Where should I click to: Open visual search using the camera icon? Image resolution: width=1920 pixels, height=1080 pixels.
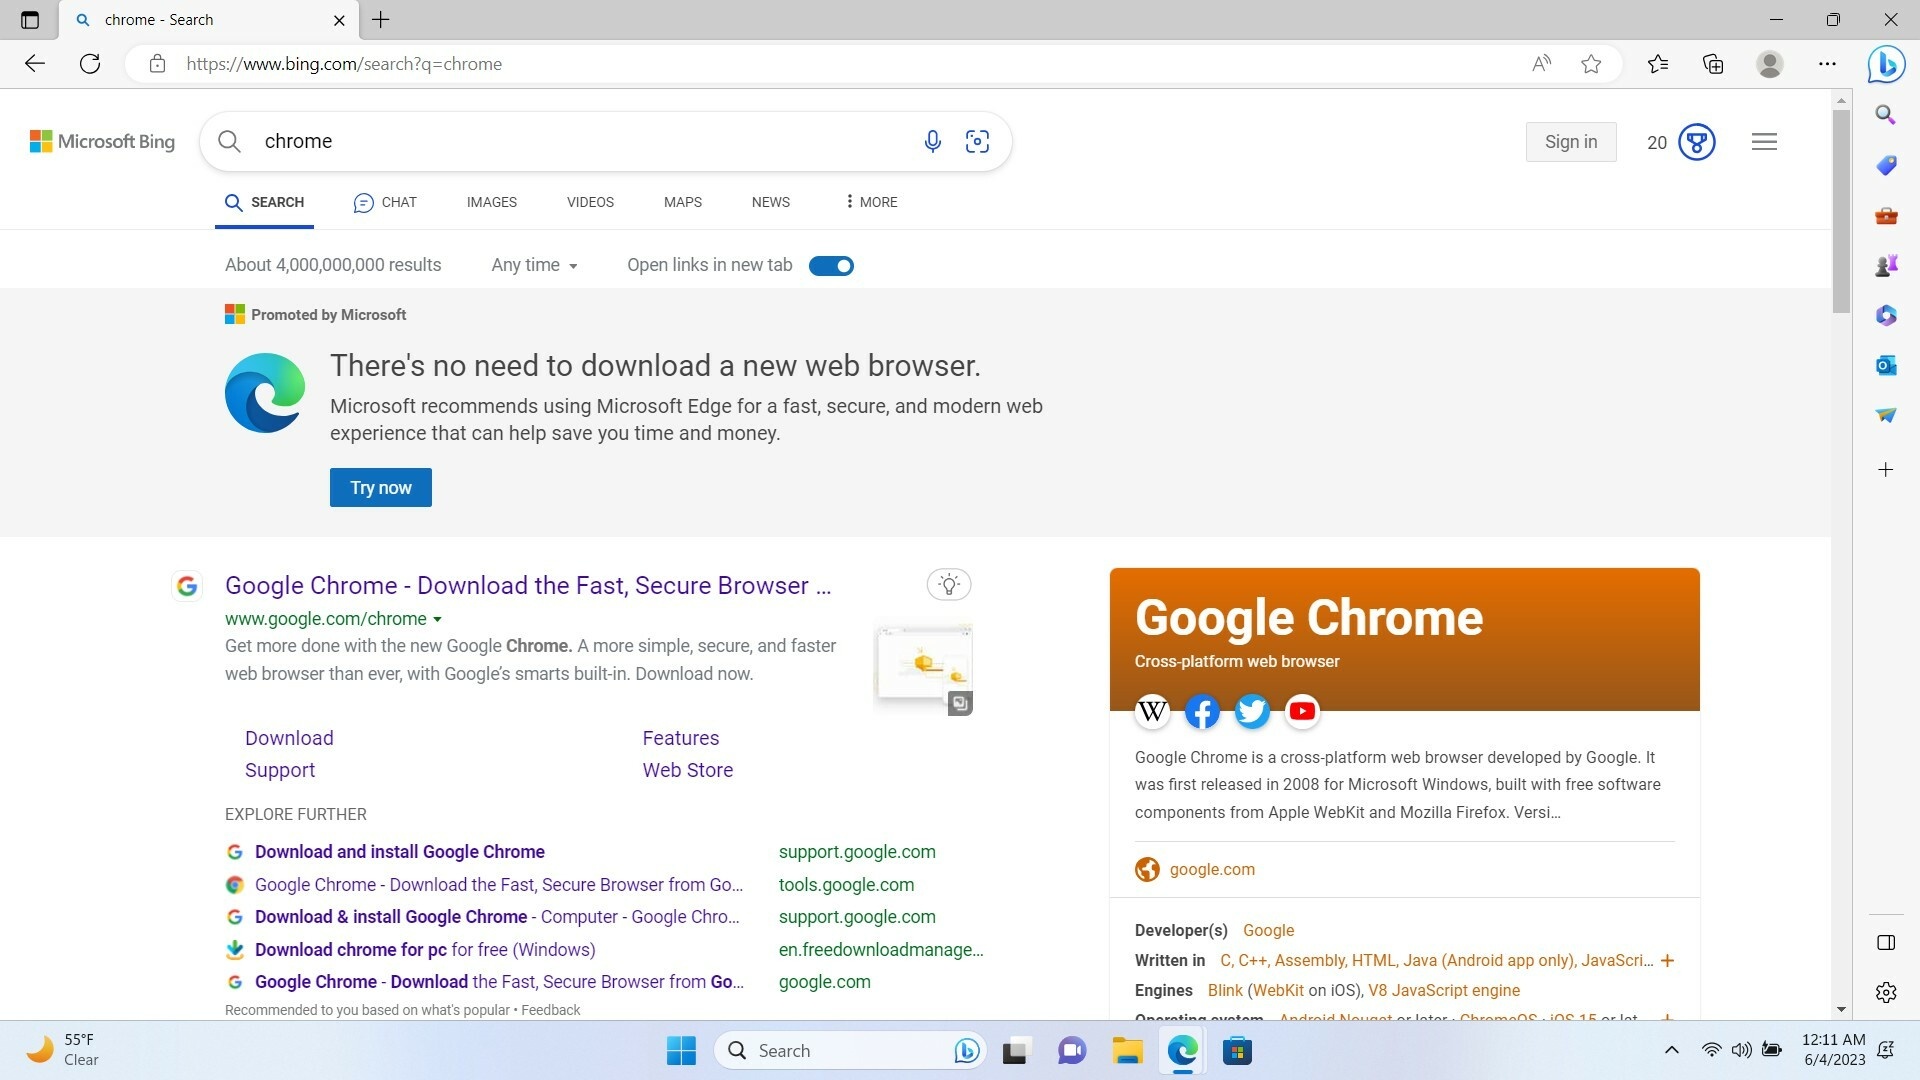pos(977,141)
